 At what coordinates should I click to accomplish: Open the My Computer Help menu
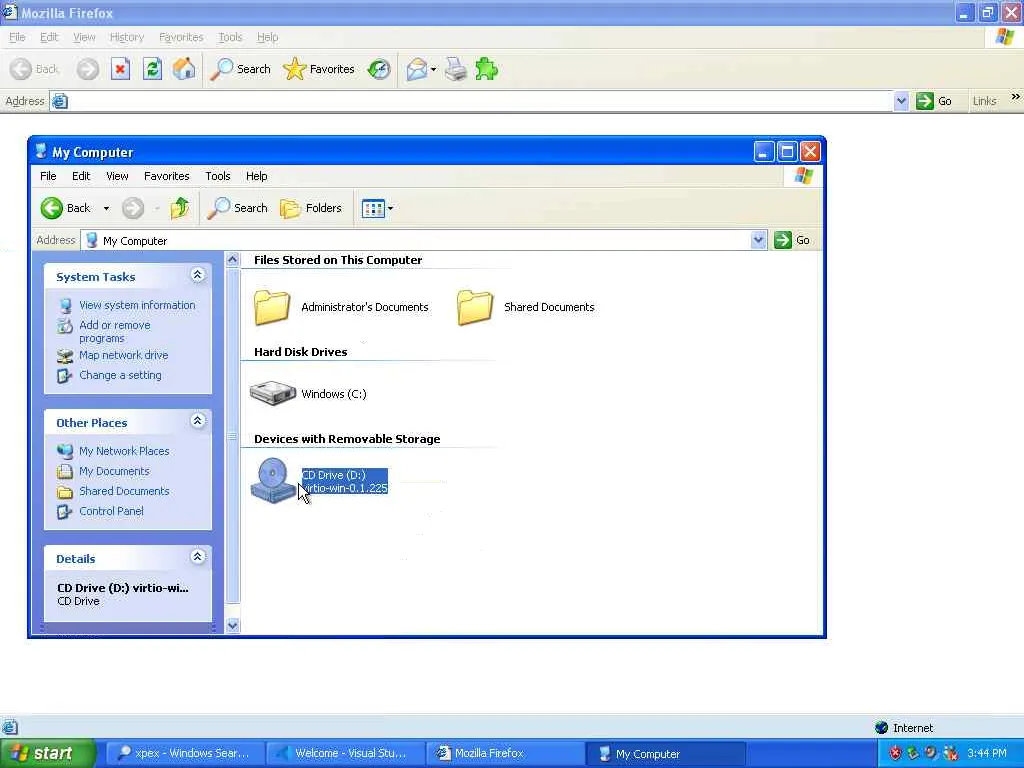(256, 176)
